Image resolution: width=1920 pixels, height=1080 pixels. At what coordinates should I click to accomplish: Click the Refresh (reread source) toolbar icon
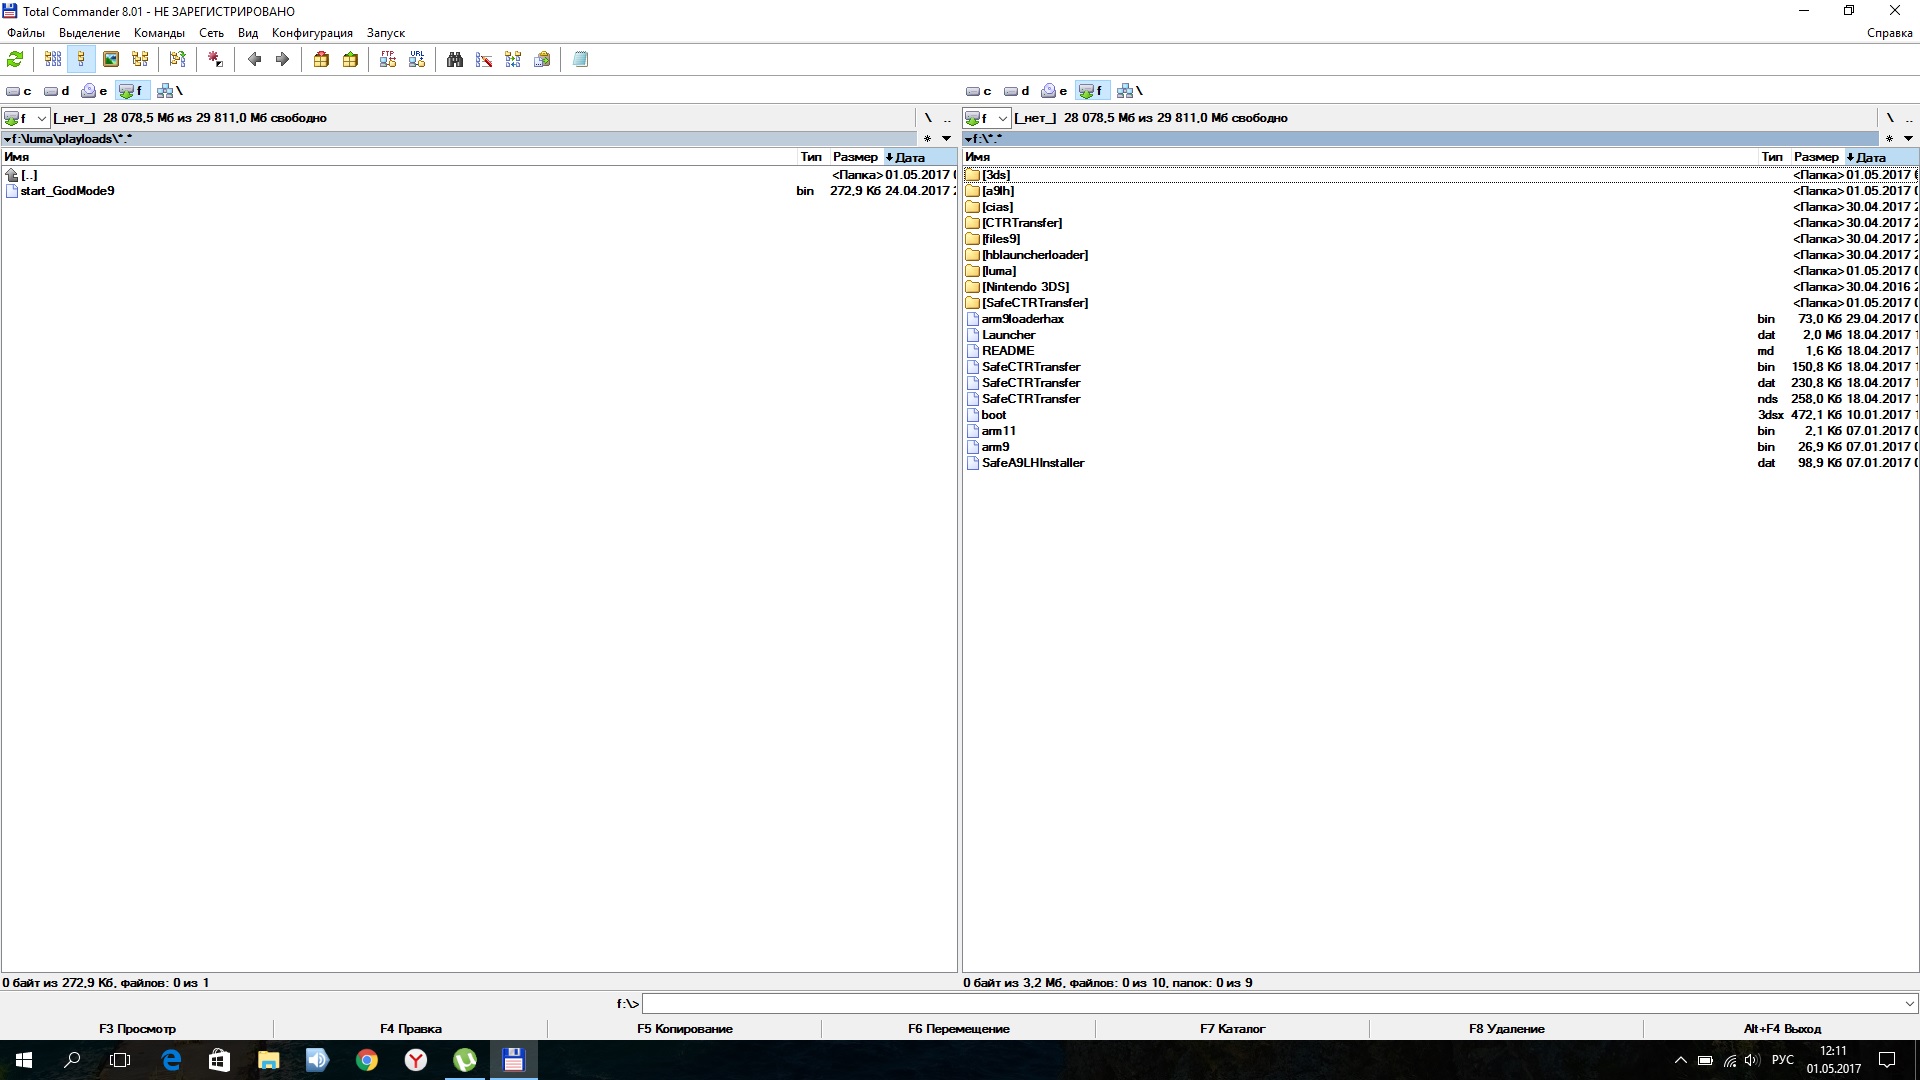[16, 60]
